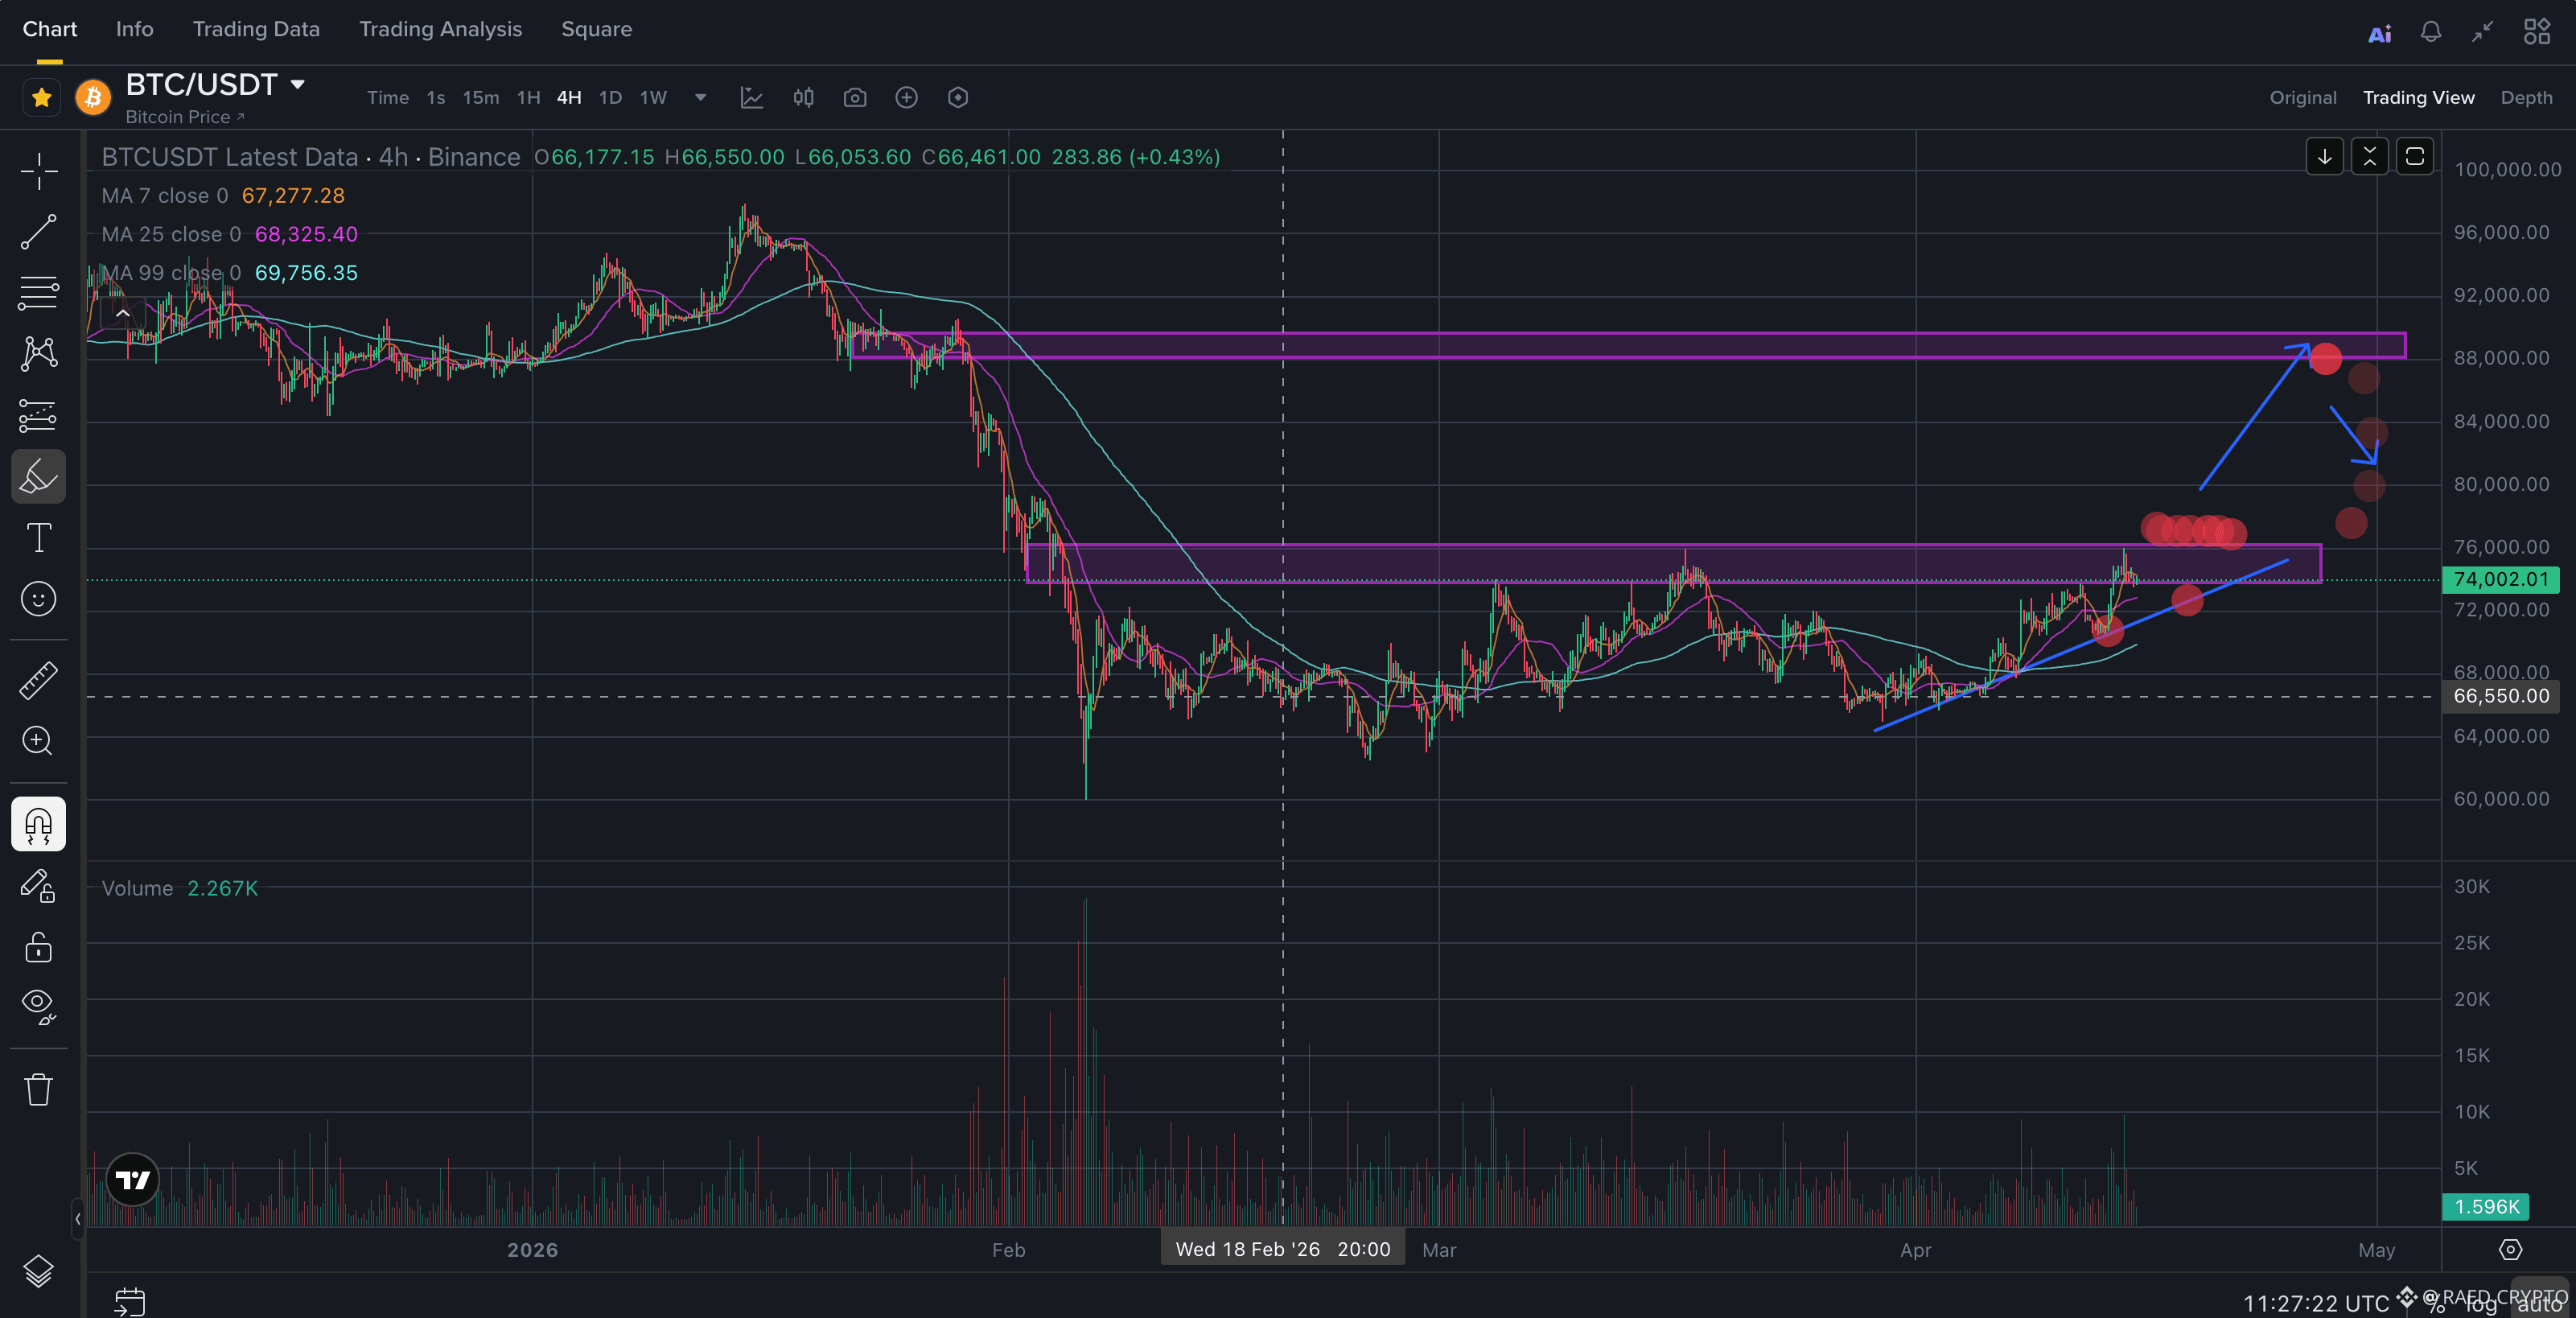The image size is (2576, 1318).
Task: Toggle the log scale mode
Action: [x=2482, y=1304]
